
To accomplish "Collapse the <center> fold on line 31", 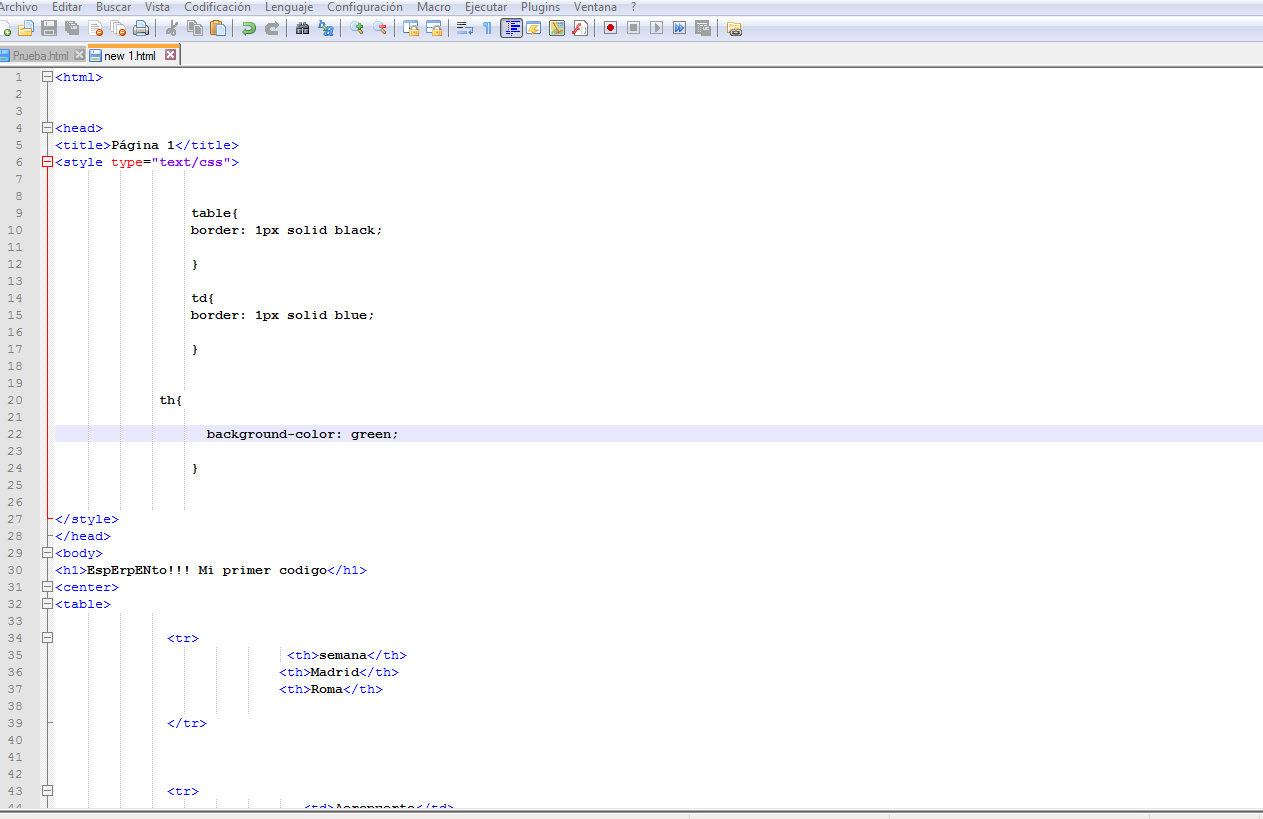I will pos(47,587).
